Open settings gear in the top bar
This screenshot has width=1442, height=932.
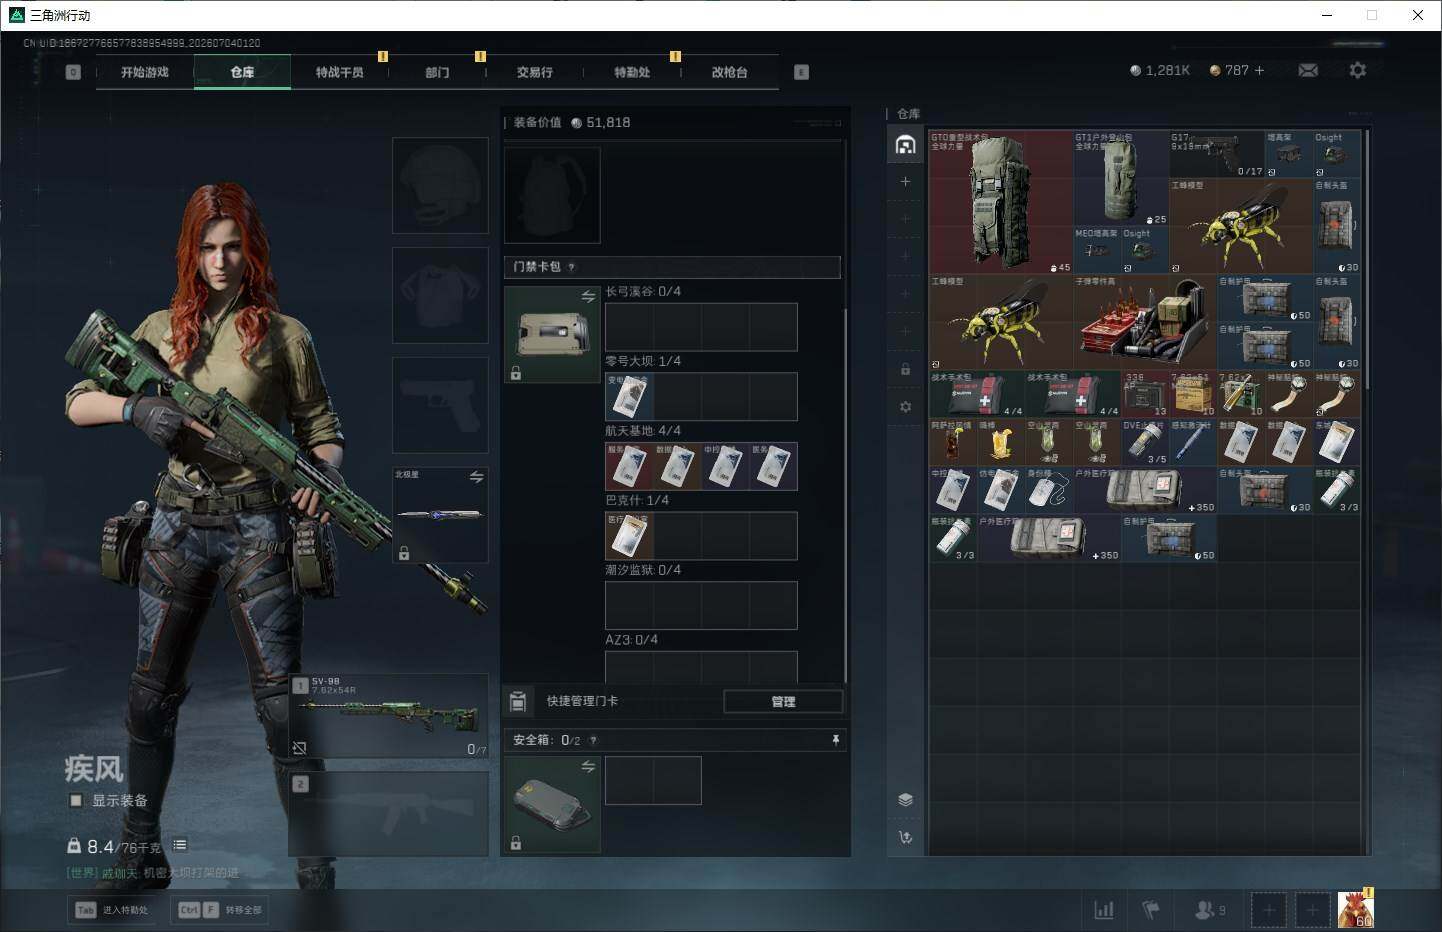click(1357, 70)
